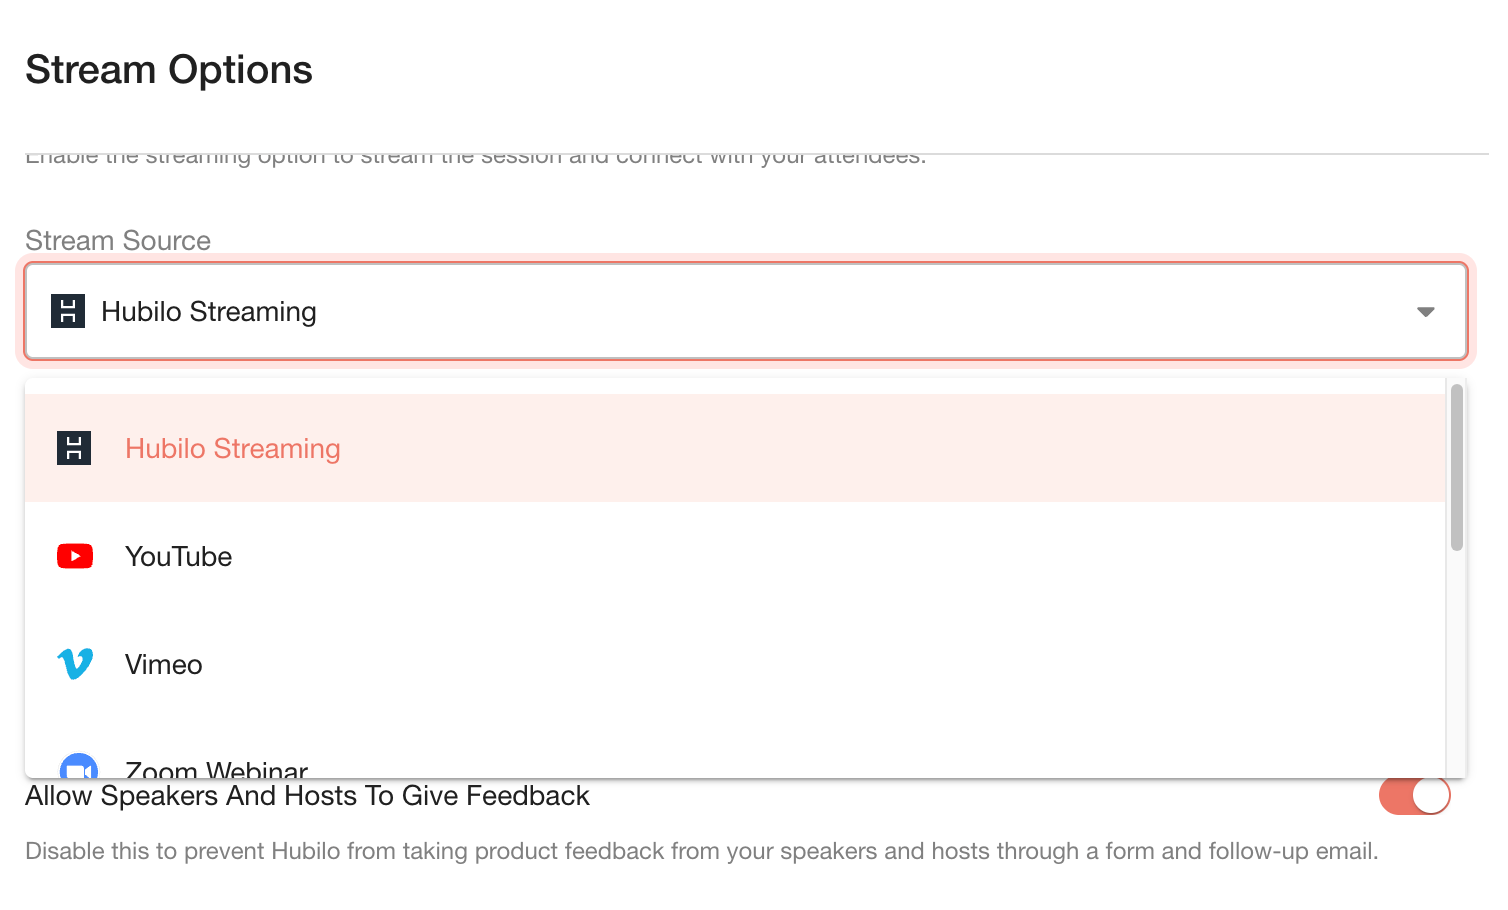This screenshot has height=910, width=1508.
Task: Toggle Allow Speakers And Hosts feedback switch
Action: point(1414,796)
